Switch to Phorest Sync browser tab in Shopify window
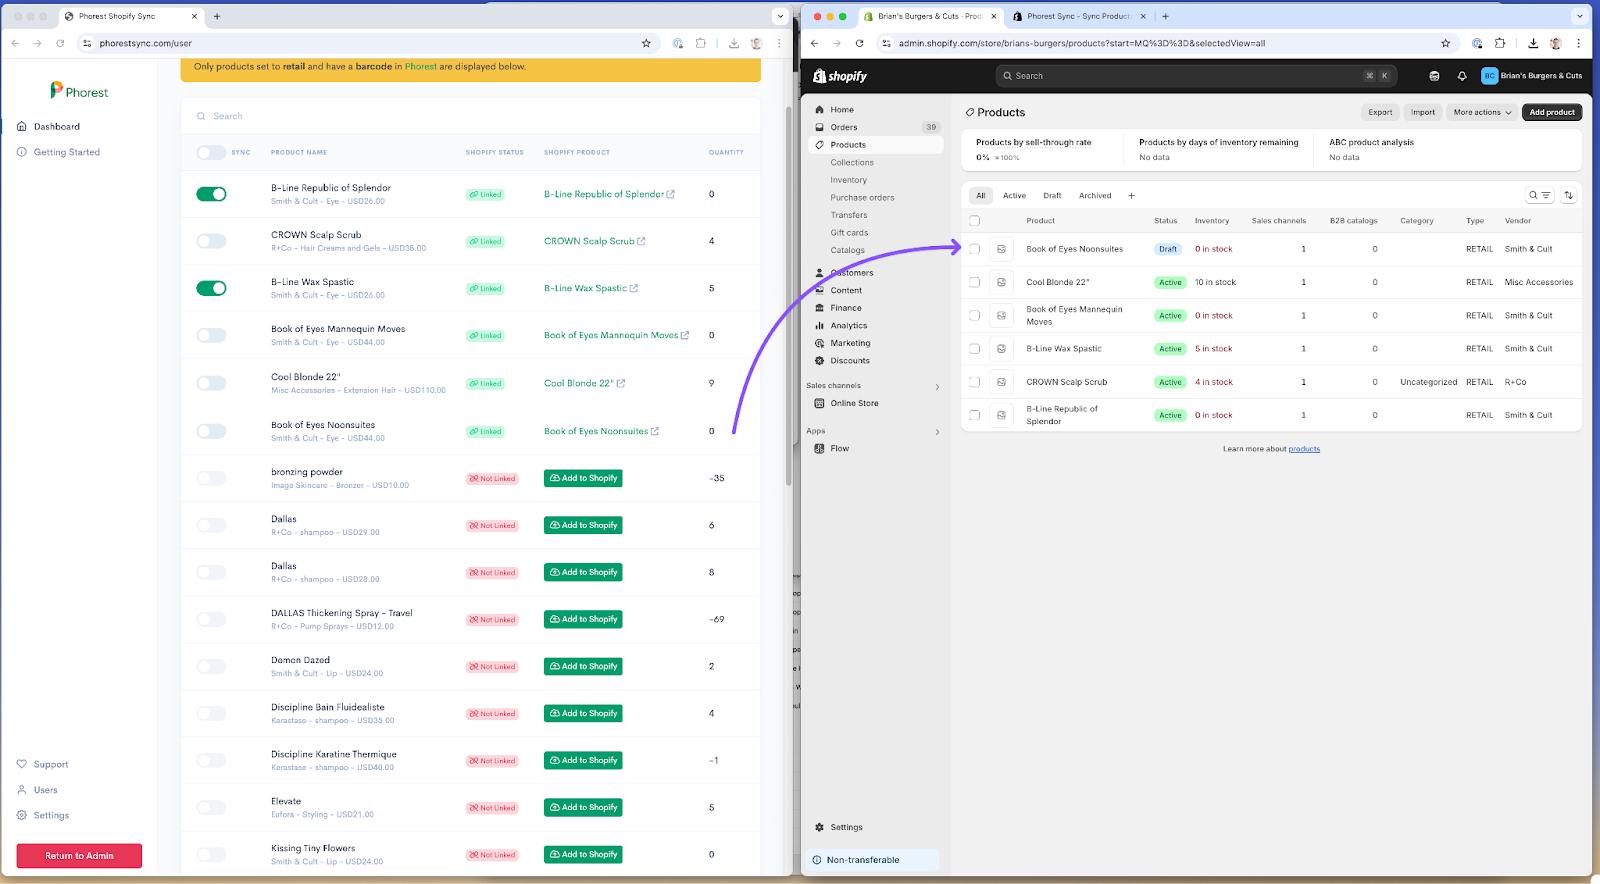This screenshot has height=884, width=1600. [1077, 16]
